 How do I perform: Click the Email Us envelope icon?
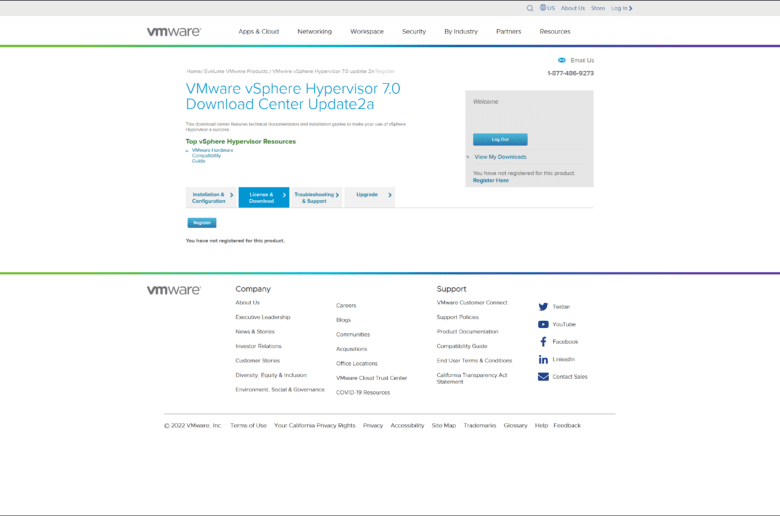562,60
